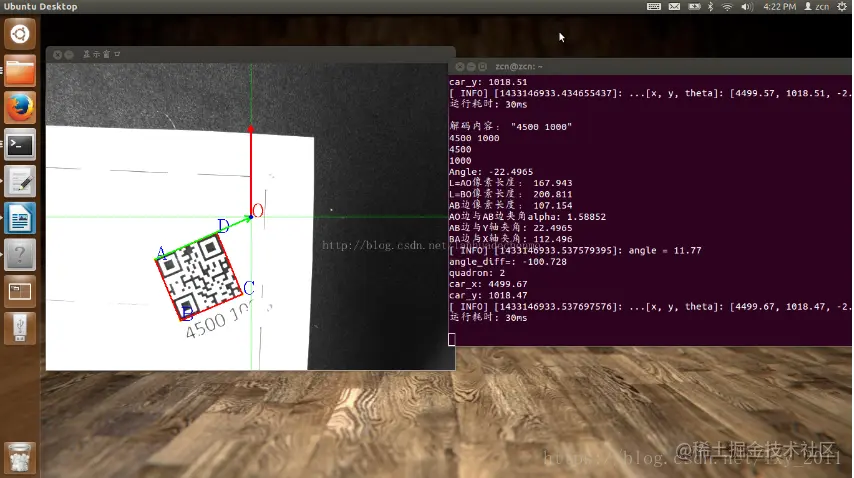Click the image display window title bar
Screen dimensions: 854x478
251,54
